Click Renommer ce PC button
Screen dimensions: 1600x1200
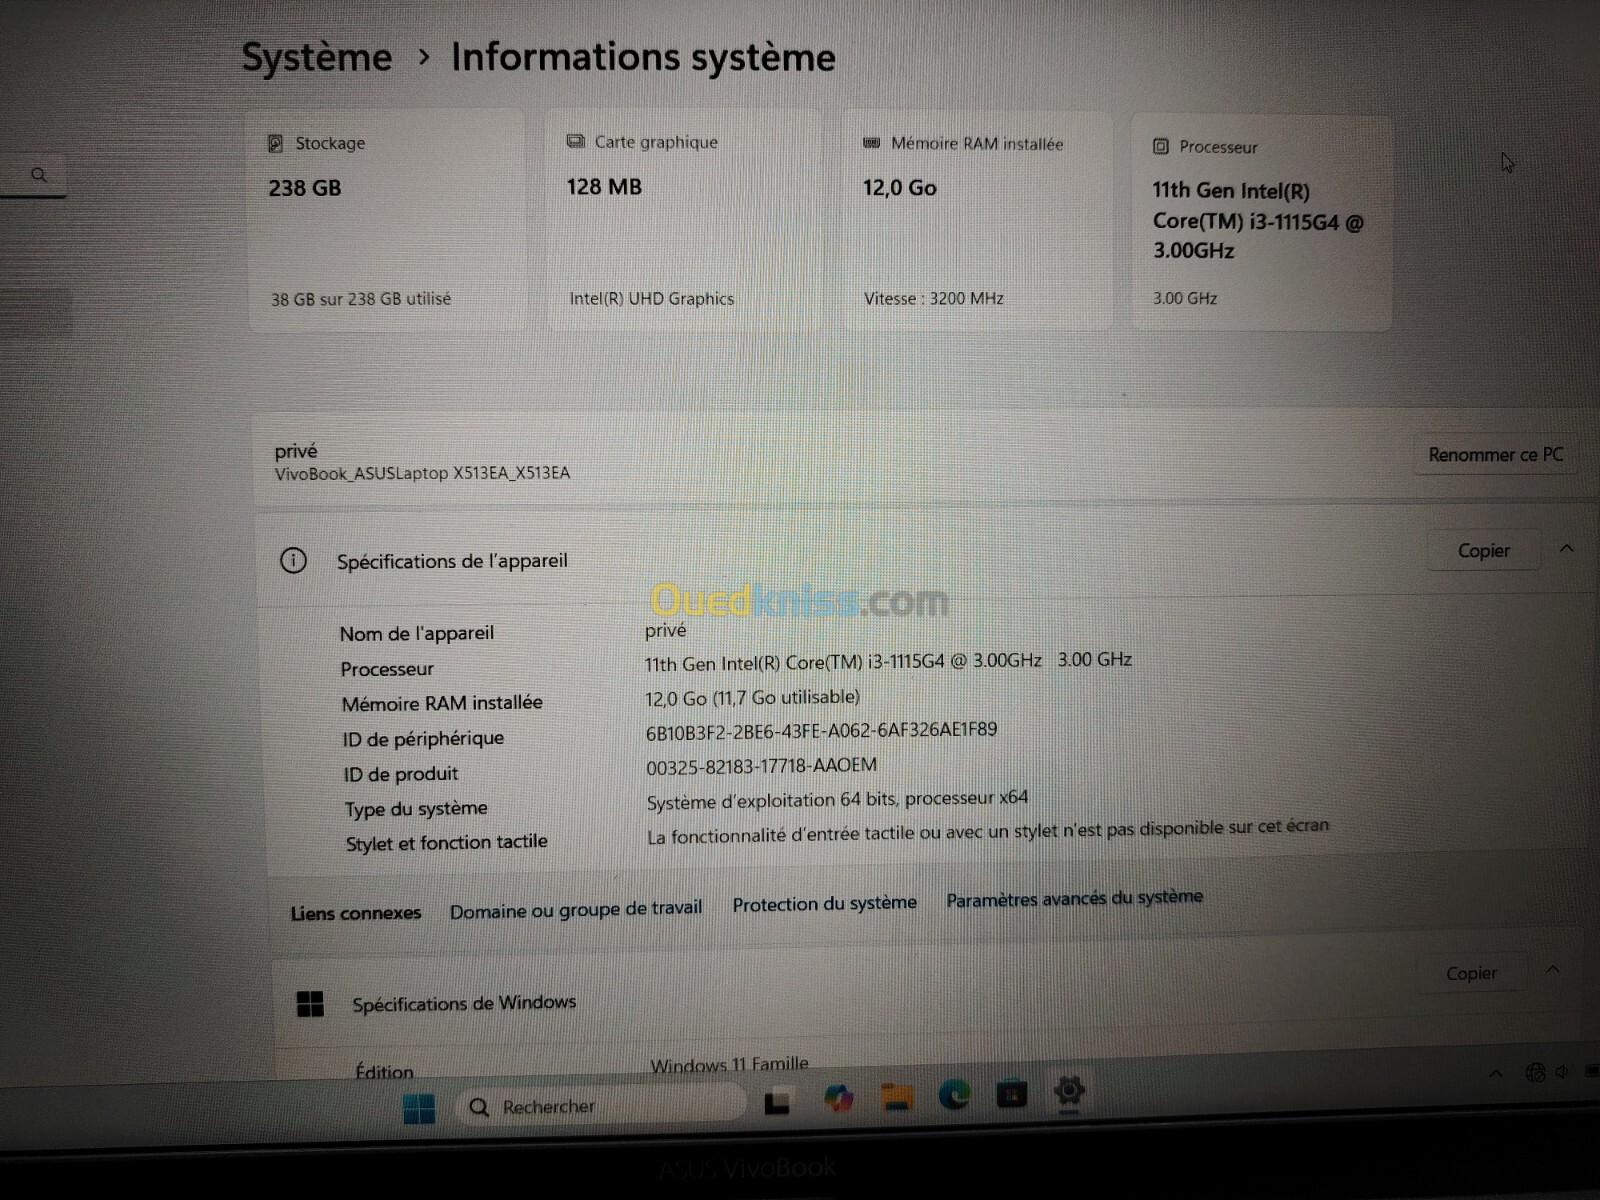coord(1495,455)
